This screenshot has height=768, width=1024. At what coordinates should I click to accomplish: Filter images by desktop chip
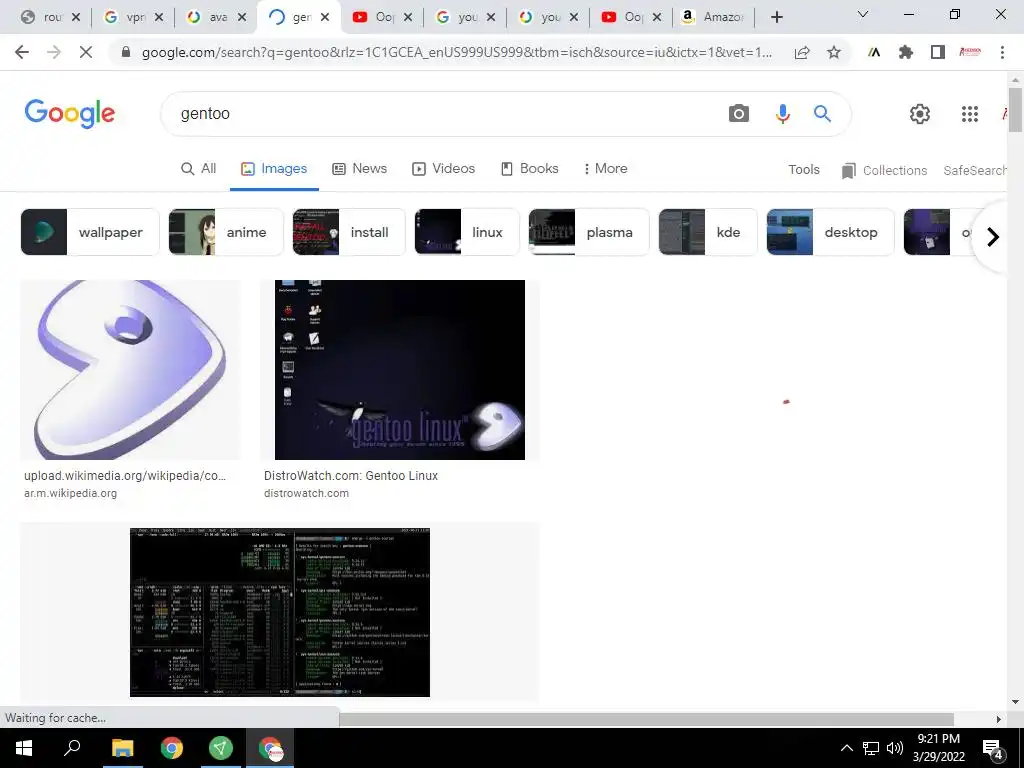830,232
